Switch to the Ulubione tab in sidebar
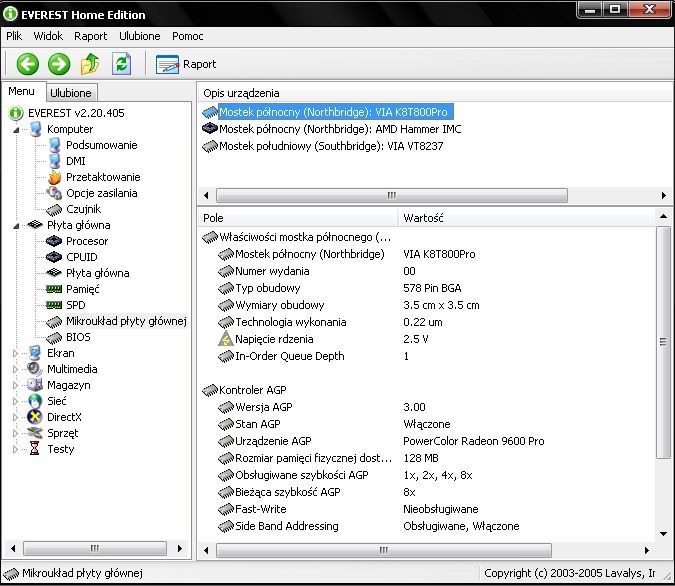This screenshot has height=586, width=675. (x=71, y=93)
